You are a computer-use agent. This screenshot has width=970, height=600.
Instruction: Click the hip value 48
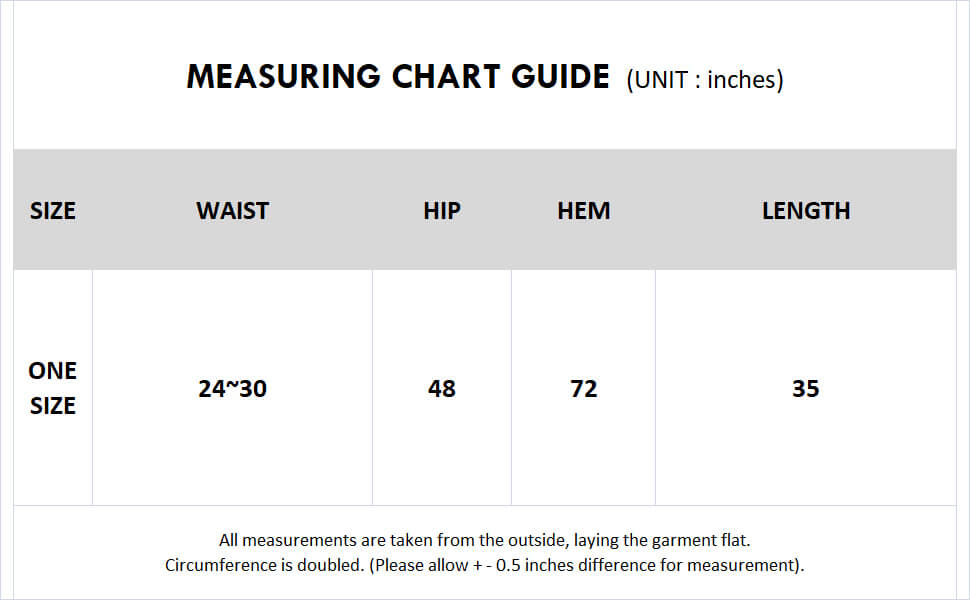(x=442, y=388)
